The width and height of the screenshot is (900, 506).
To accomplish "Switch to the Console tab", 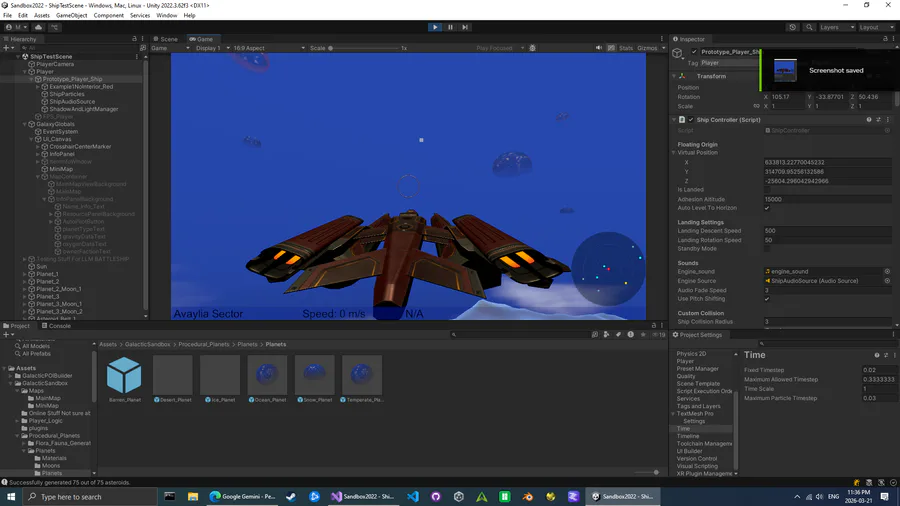I will pos(56,326).
